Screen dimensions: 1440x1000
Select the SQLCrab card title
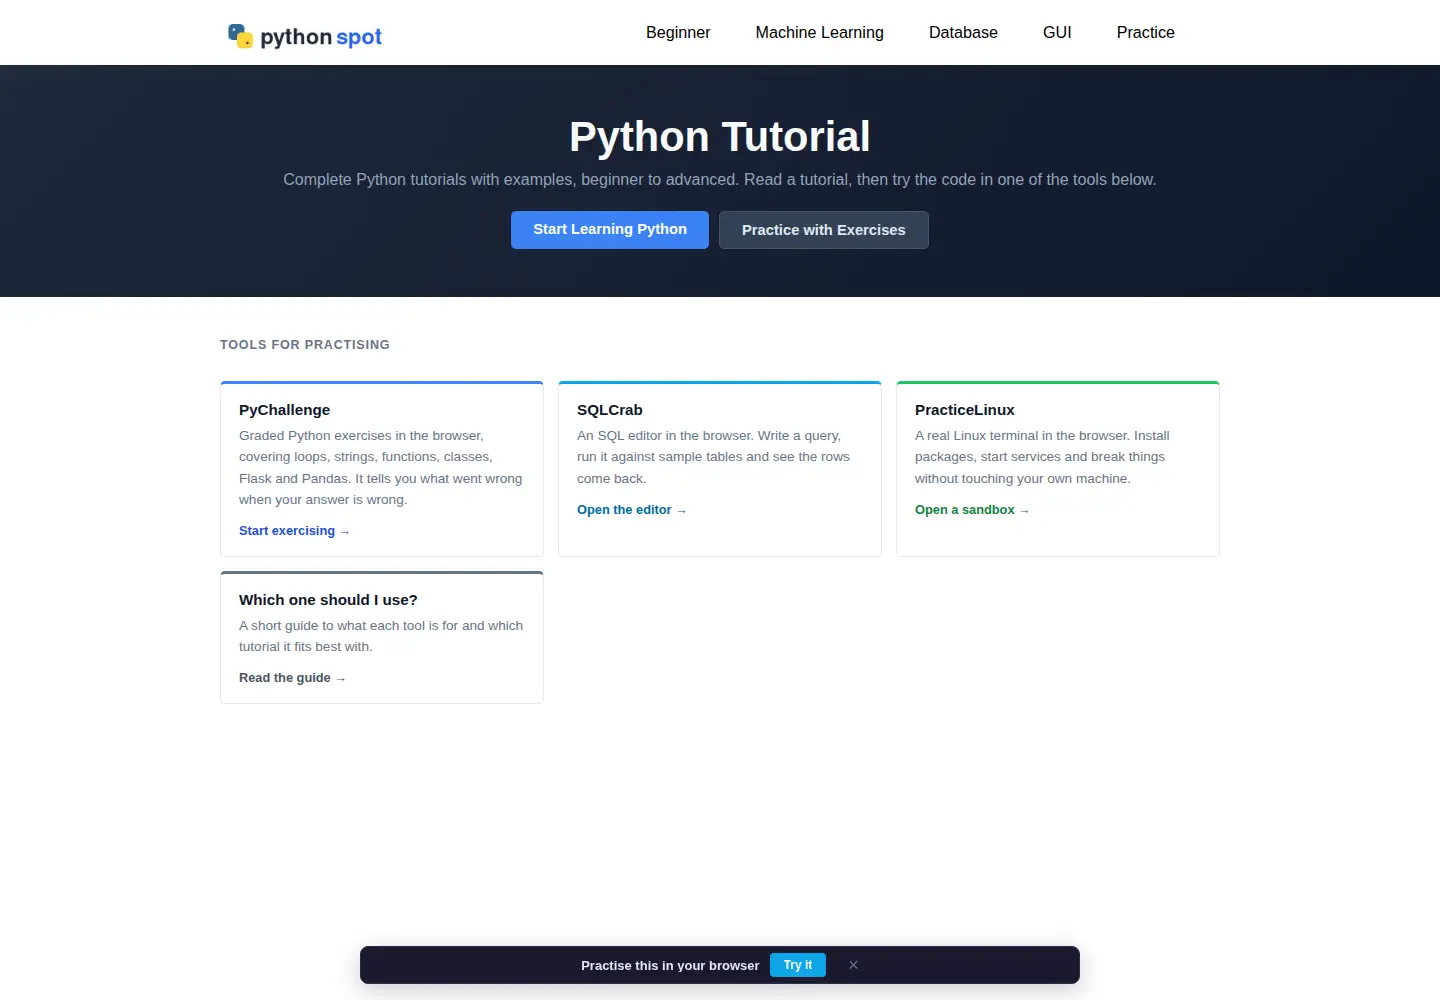point(609,410)
